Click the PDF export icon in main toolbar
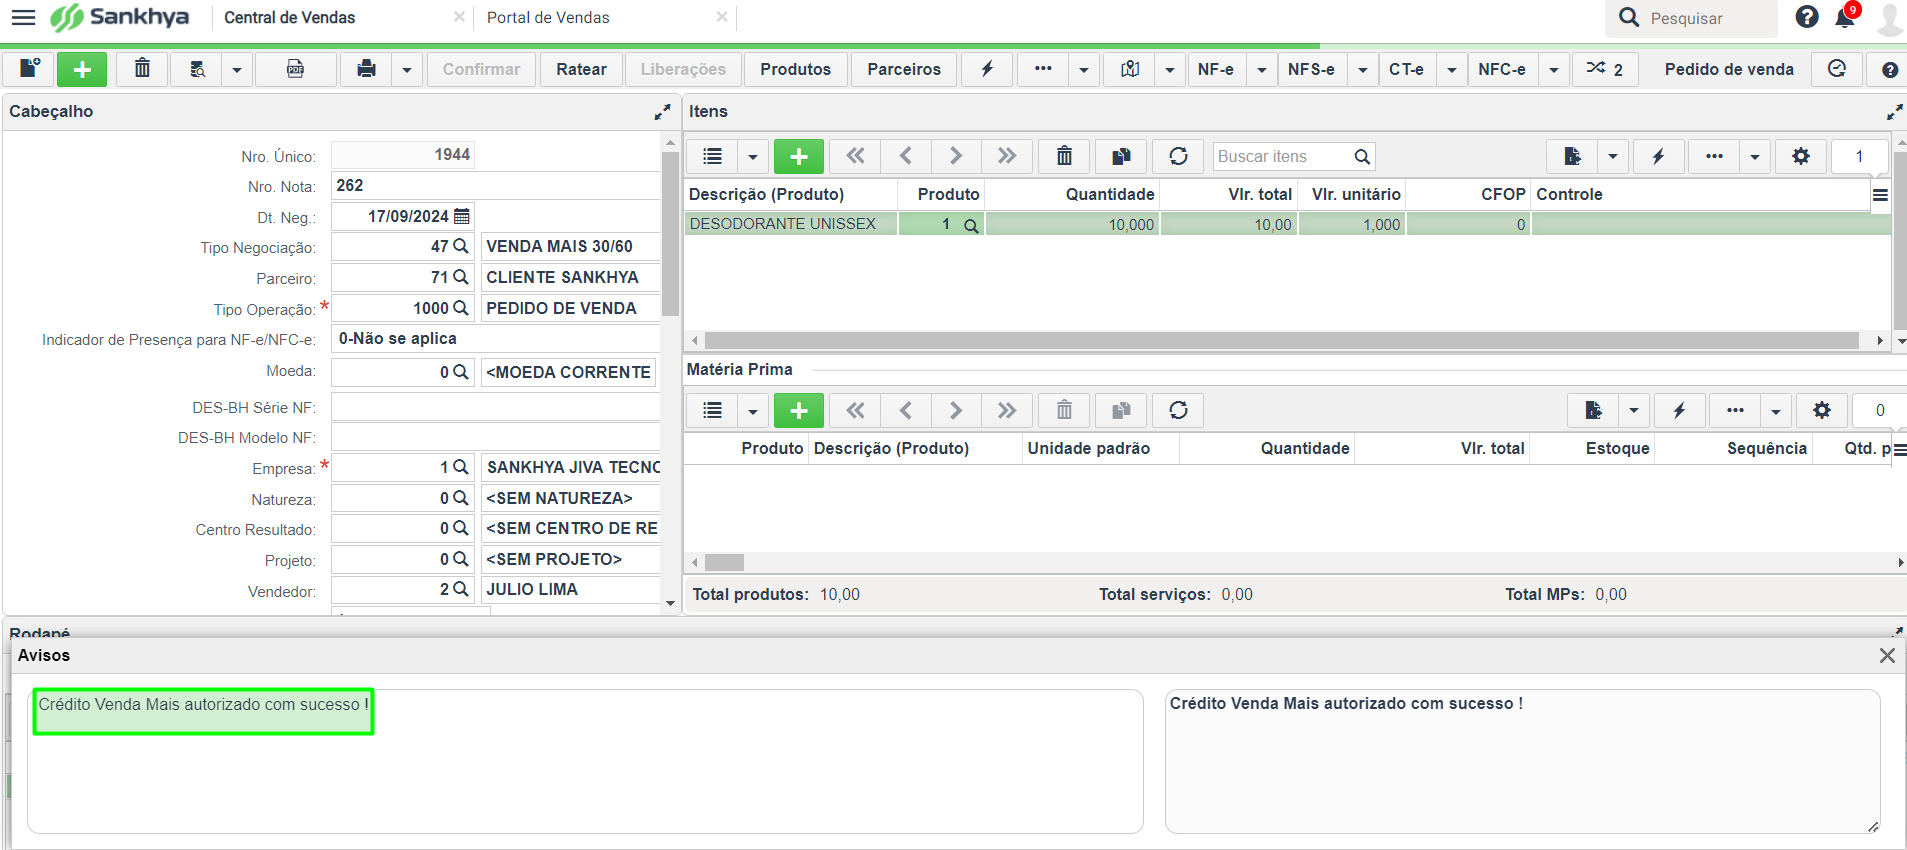Screen dimensions: 1907x850 pyautogui.click(x=295, y=69)
